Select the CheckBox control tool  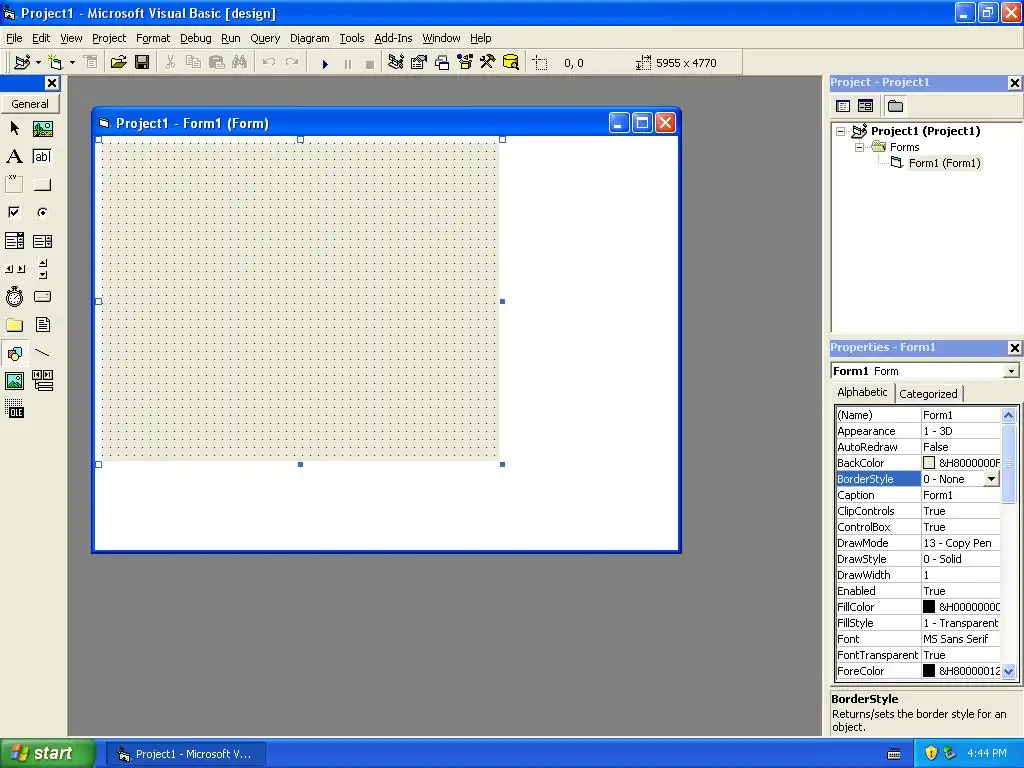(14, 212)
